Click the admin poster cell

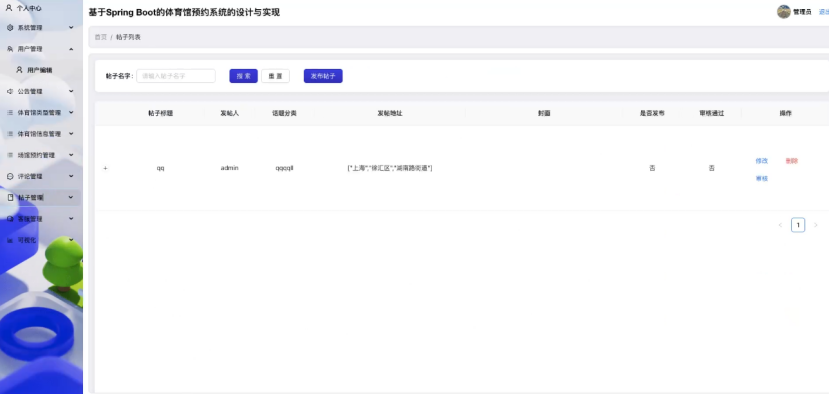point(229,168)
